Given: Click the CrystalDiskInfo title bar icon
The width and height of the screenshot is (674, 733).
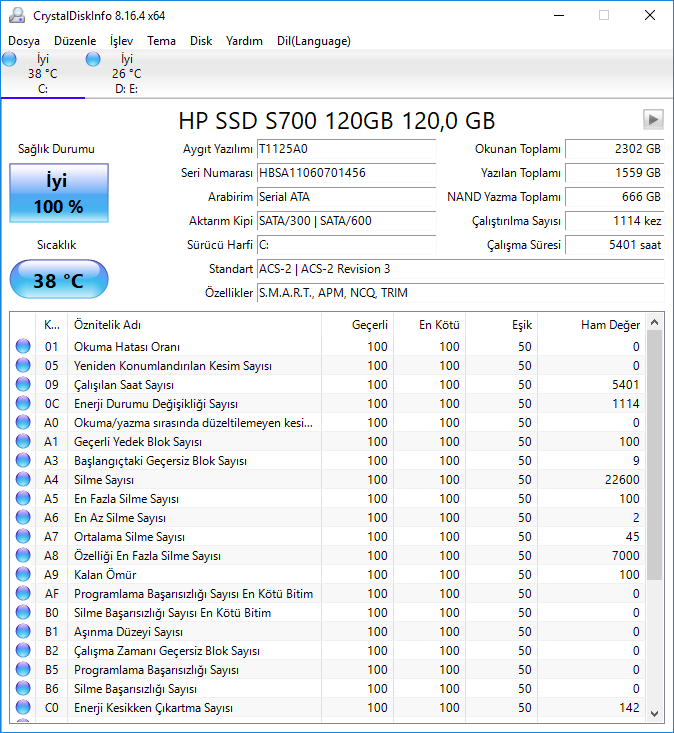Looking at the screenshot, I should pyautogui.click(x=17, y=15).
